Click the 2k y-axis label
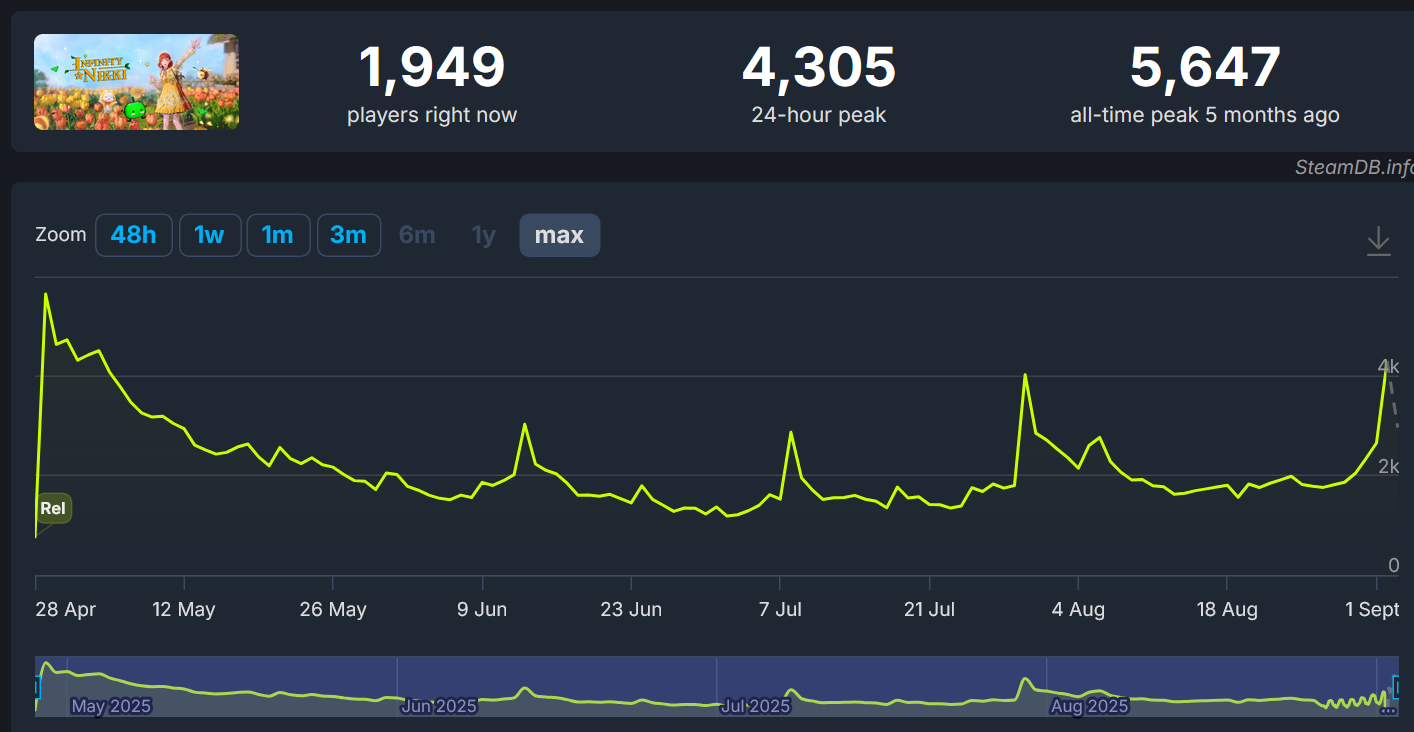 pyautogui.click(x=1388, y=466)
